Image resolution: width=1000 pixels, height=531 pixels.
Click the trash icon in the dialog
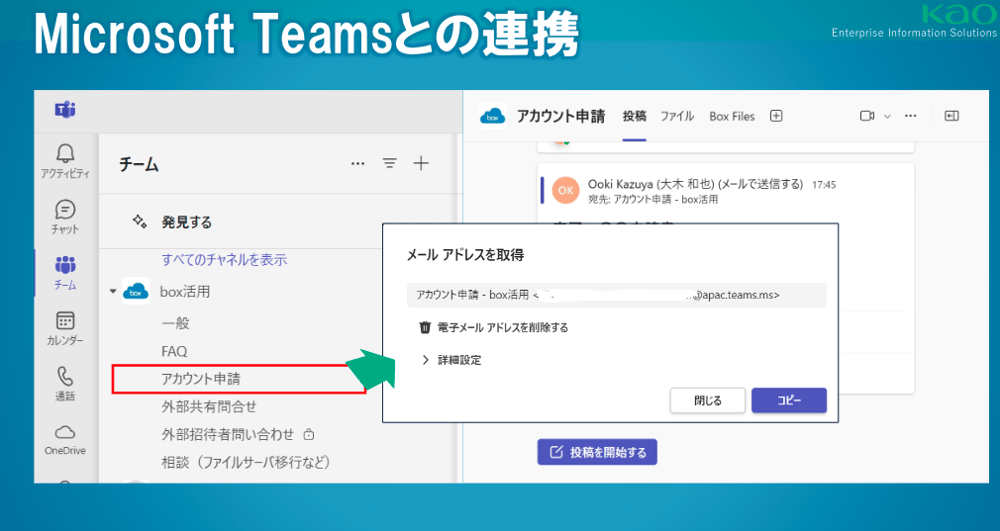click(x=425, y=328)
